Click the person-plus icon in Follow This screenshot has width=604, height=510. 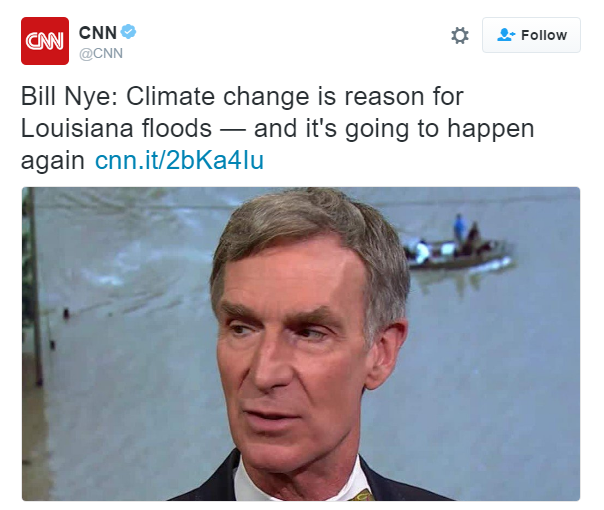coord(506,35)
